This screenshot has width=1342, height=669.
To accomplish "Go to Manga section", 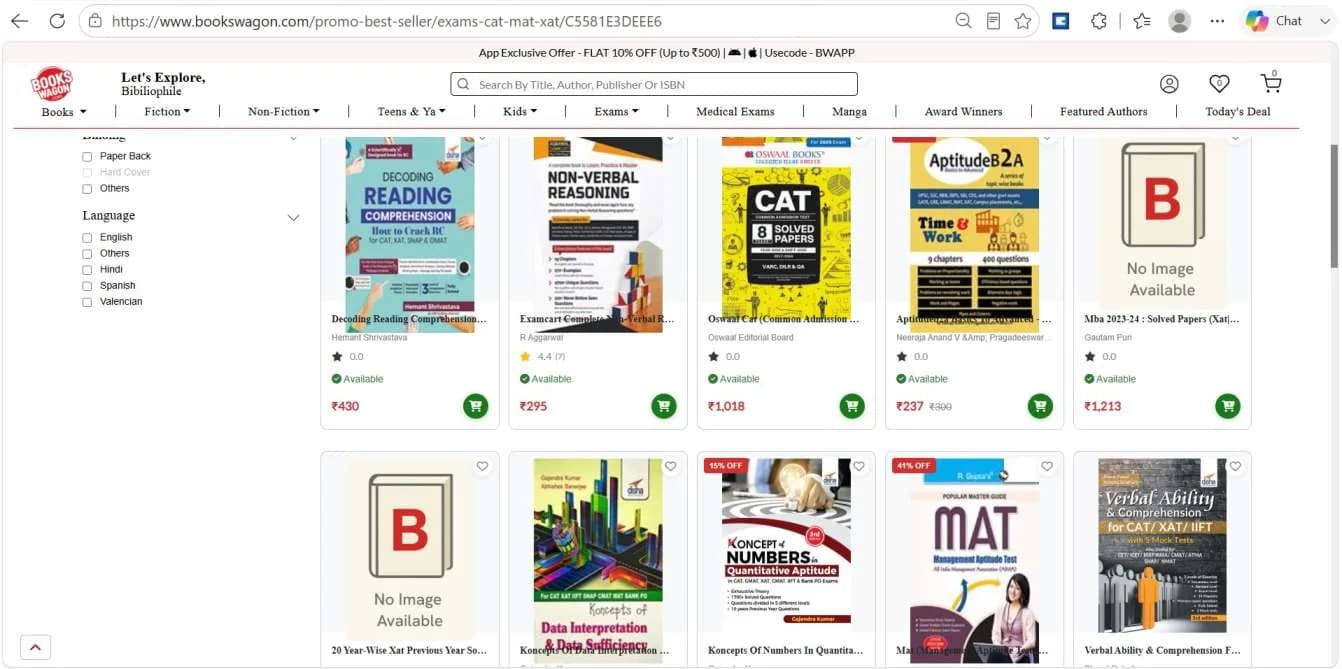I will click(849, 112).
